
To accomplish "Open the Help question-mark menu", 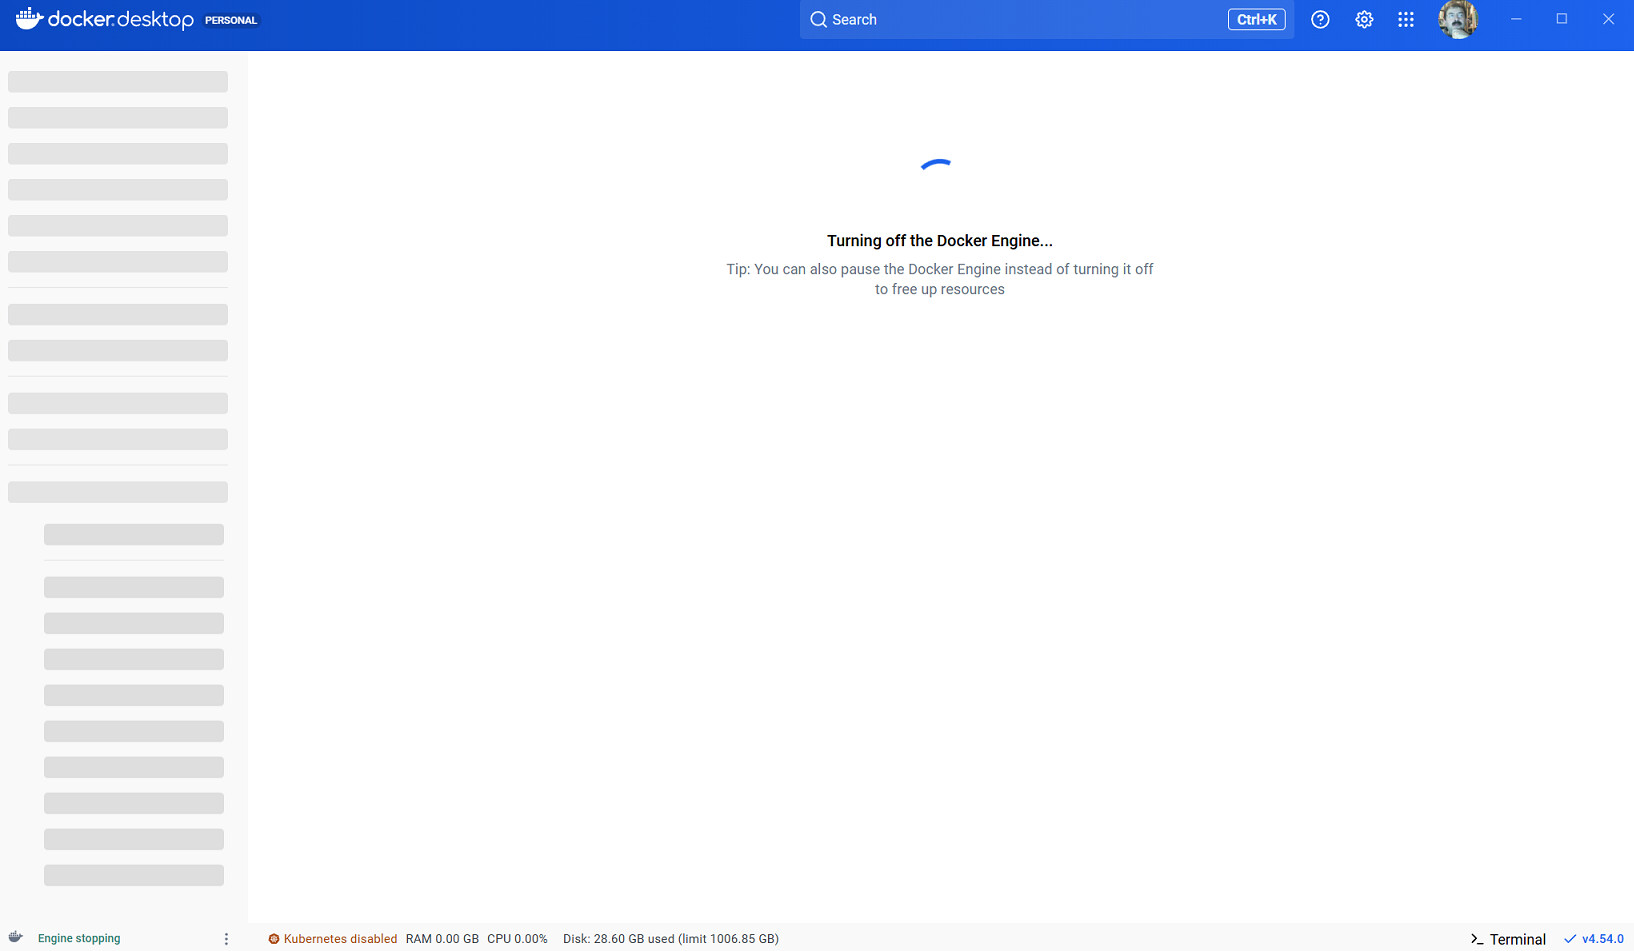I will point(1320,19).
